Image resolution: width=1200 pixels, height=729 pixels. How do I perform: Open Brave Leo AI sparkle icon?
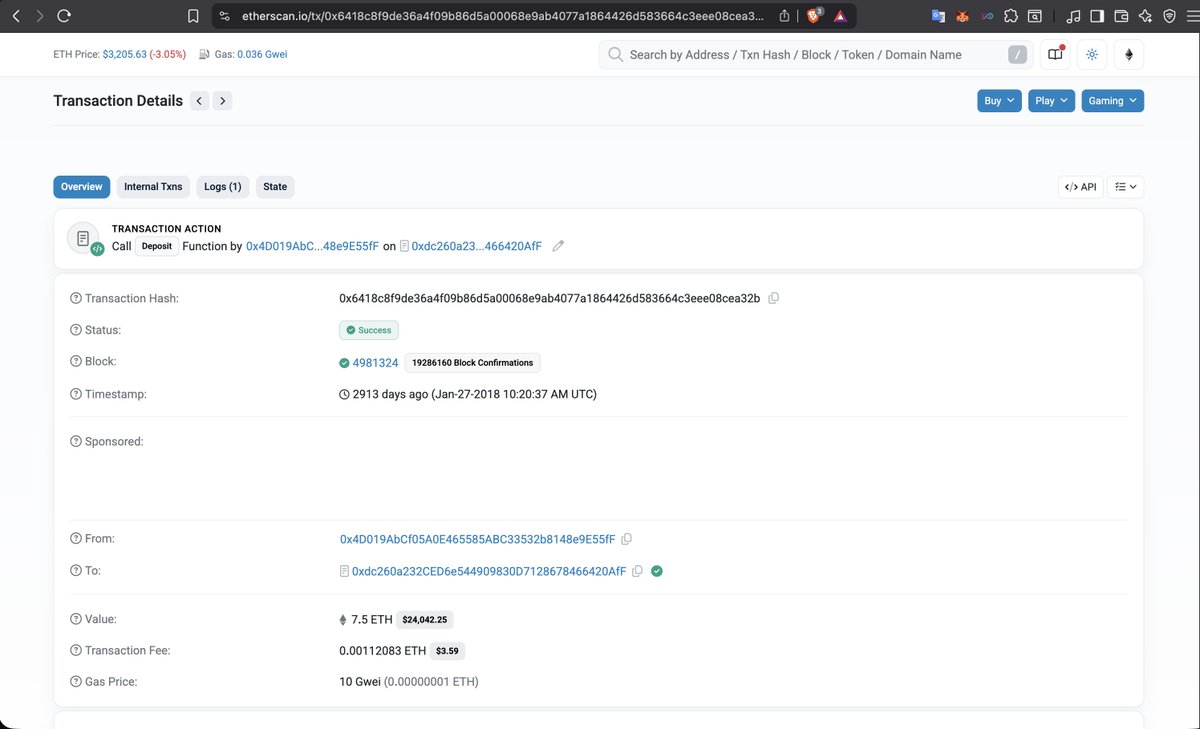click(x=1145, y=16)
